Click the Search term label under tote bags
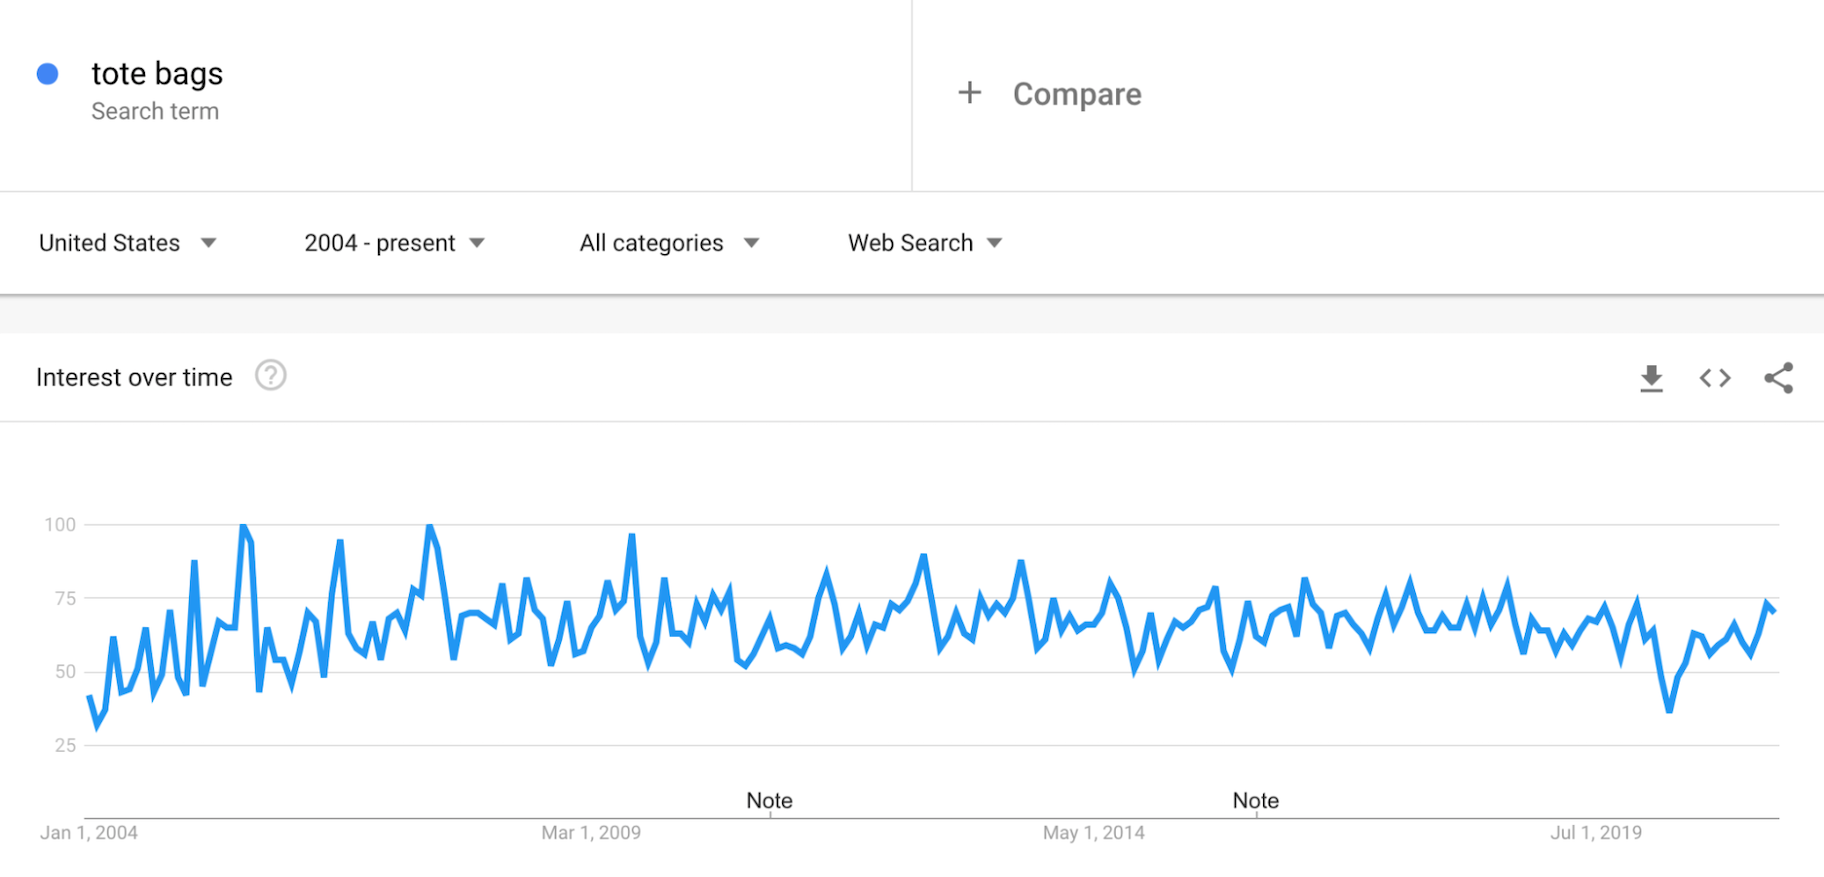This screenshot has height=877, width=1824. pos(155,112)
